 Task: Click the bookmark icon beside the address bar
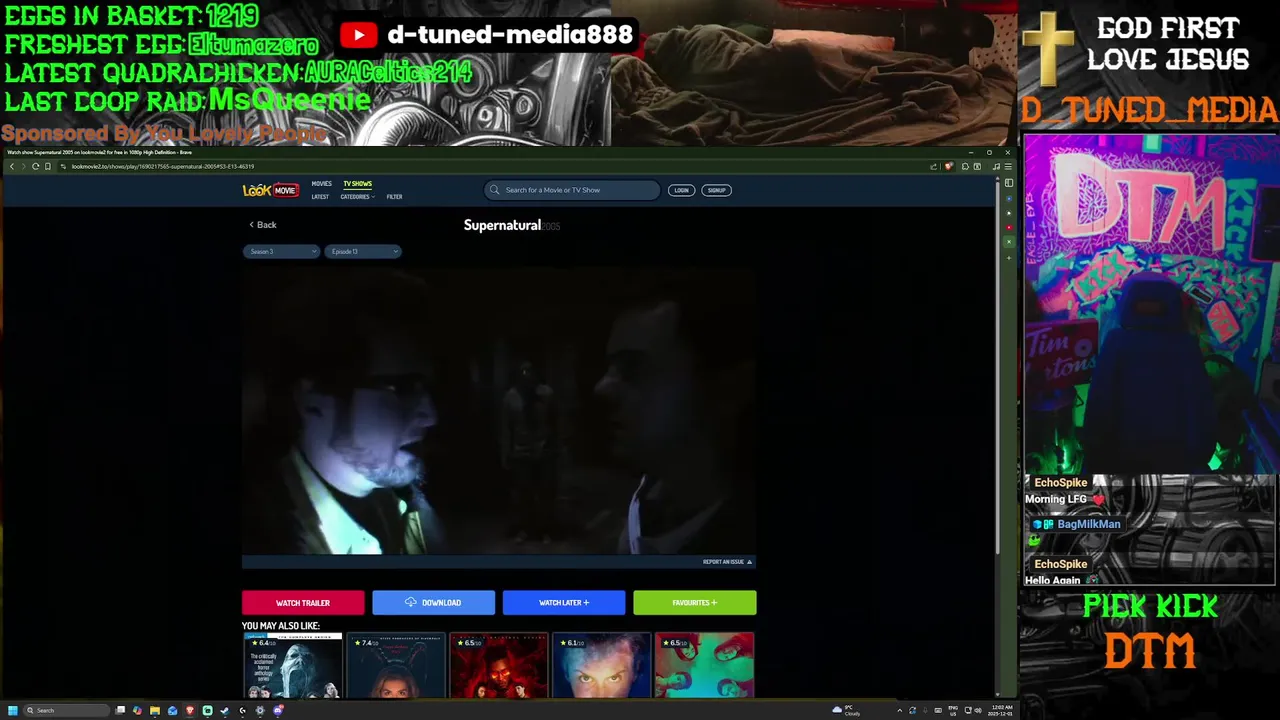[x=47, y=166]
